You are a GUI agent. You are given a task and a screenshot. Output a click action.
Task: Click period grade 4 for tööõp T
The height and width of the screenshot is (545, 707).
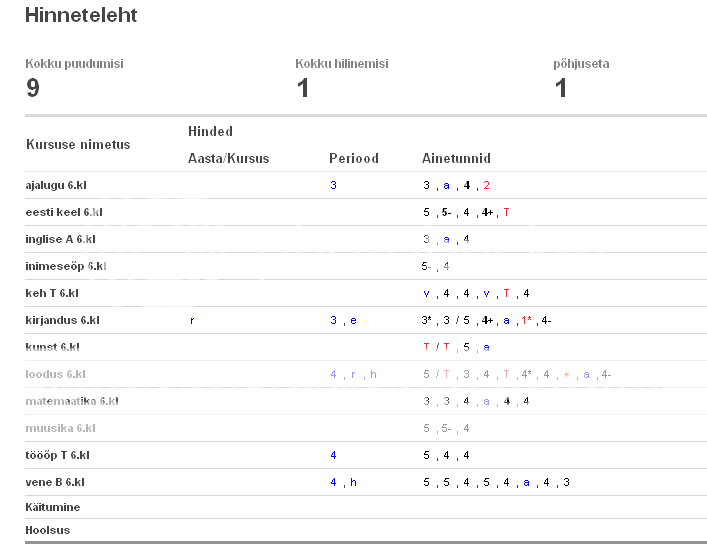click(333, 455)
